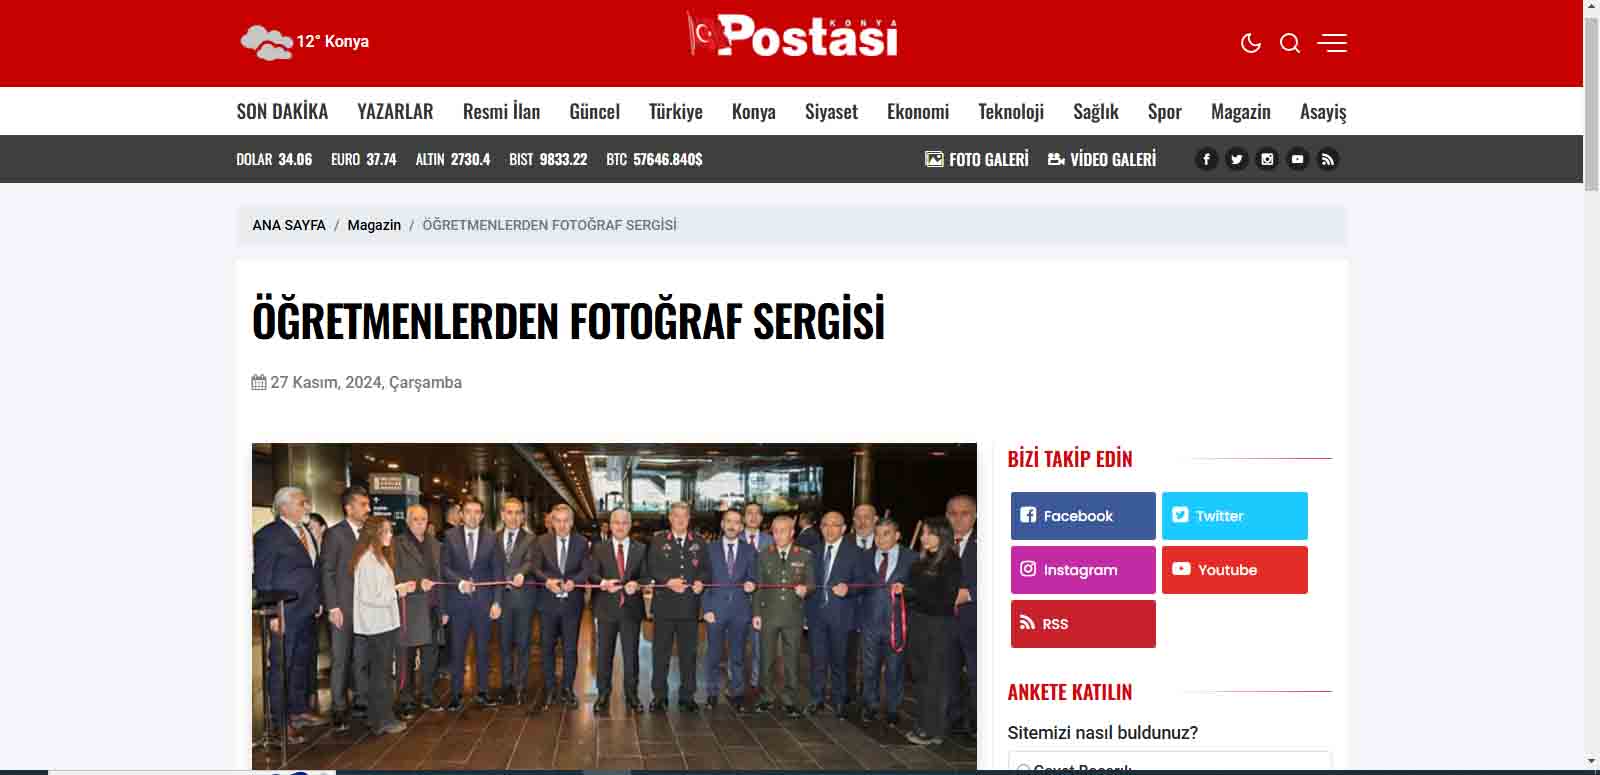Click the Facebook icon in the dark bar
Screen dimensions: 1600x775
(x=1206, y=159)
